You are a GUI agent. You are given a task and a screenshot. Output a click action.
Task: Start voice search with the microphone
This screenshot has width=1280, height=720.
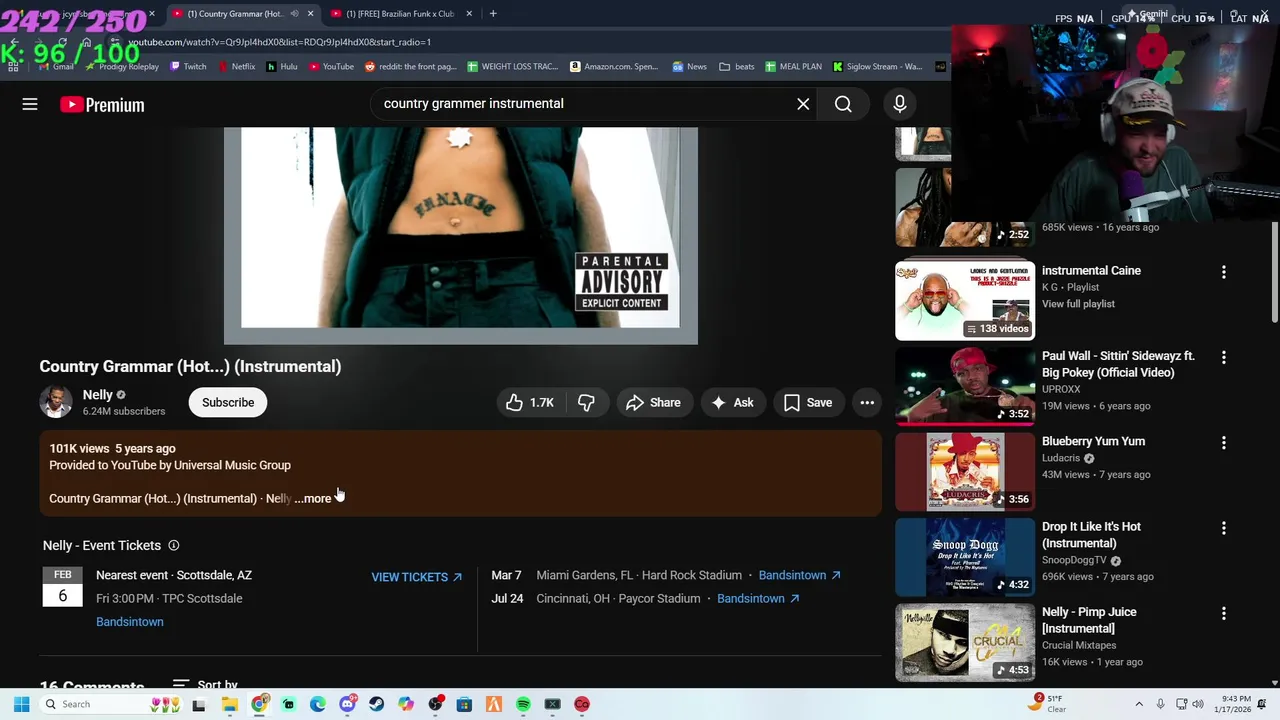click(899, 104)
